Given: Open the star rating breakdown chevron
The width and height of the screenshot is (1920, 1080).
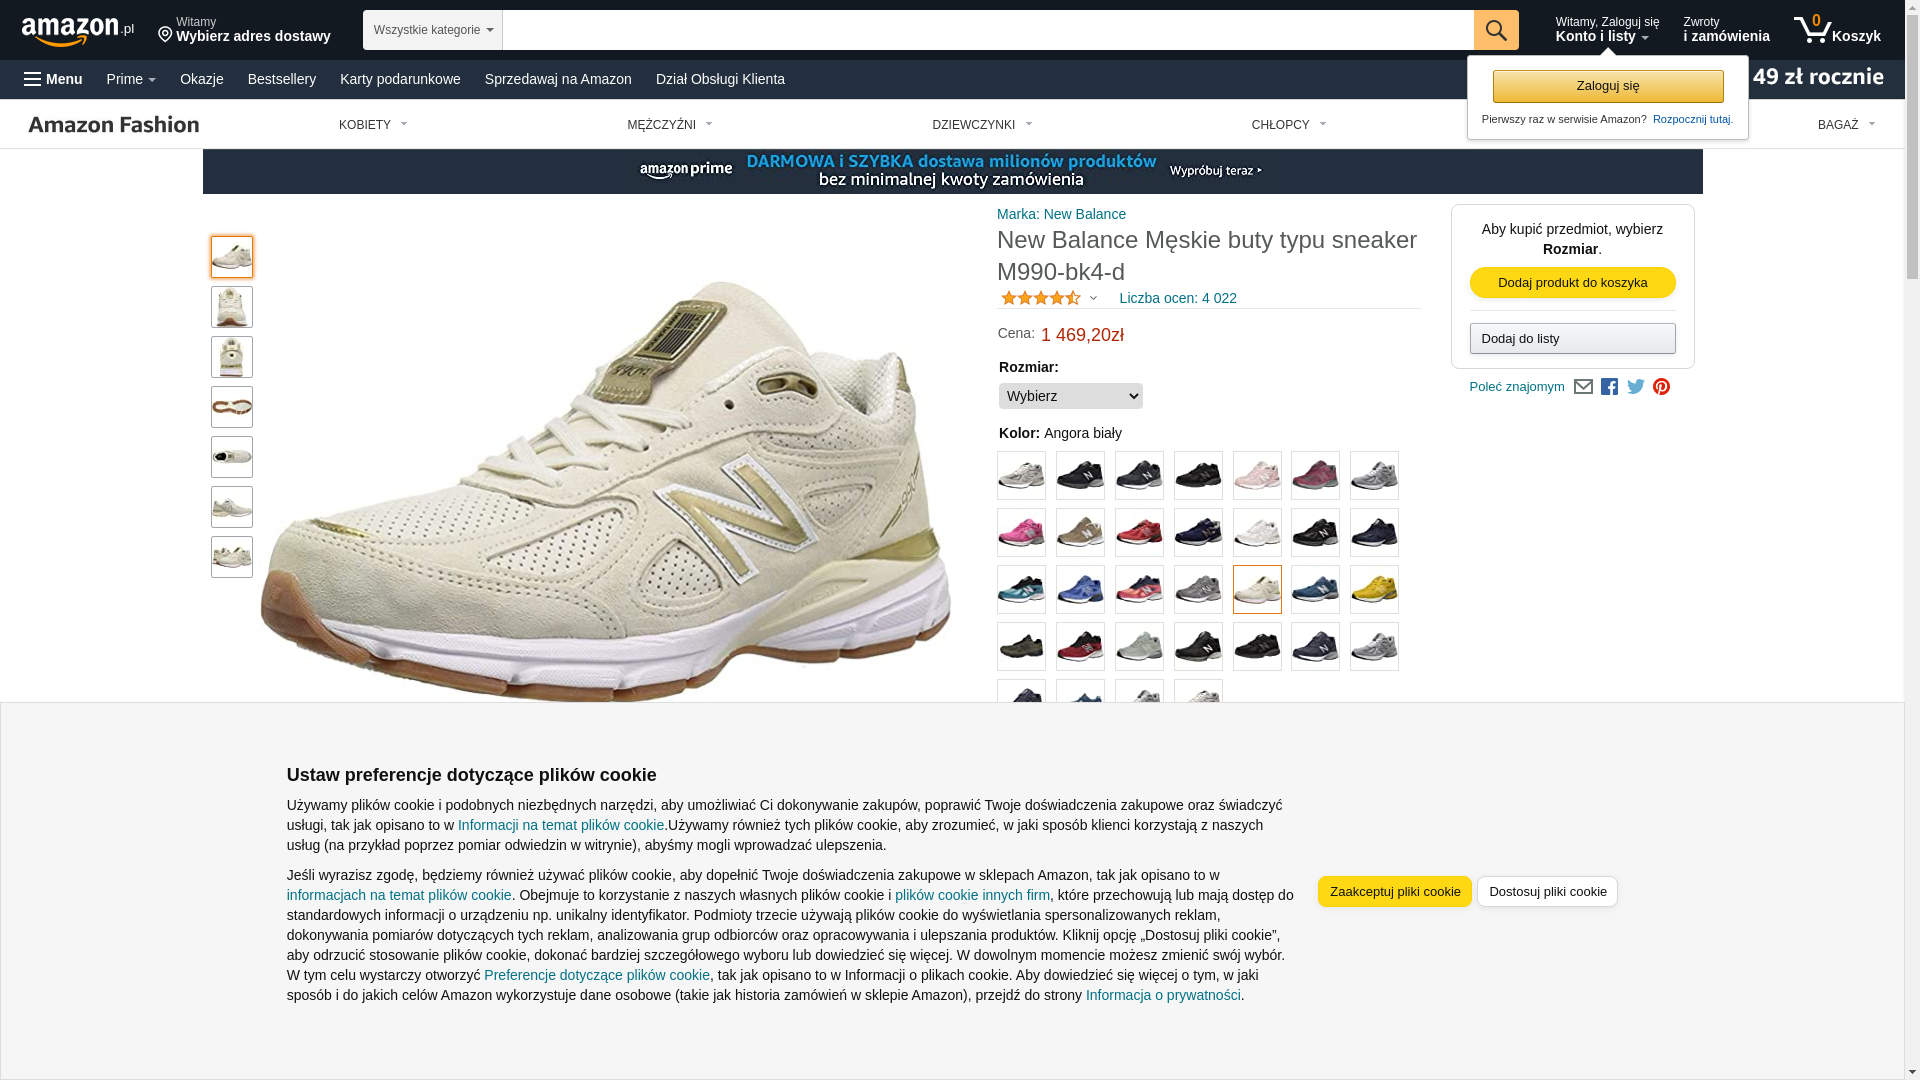Looking at the screenshot, I should (1093, 298).
